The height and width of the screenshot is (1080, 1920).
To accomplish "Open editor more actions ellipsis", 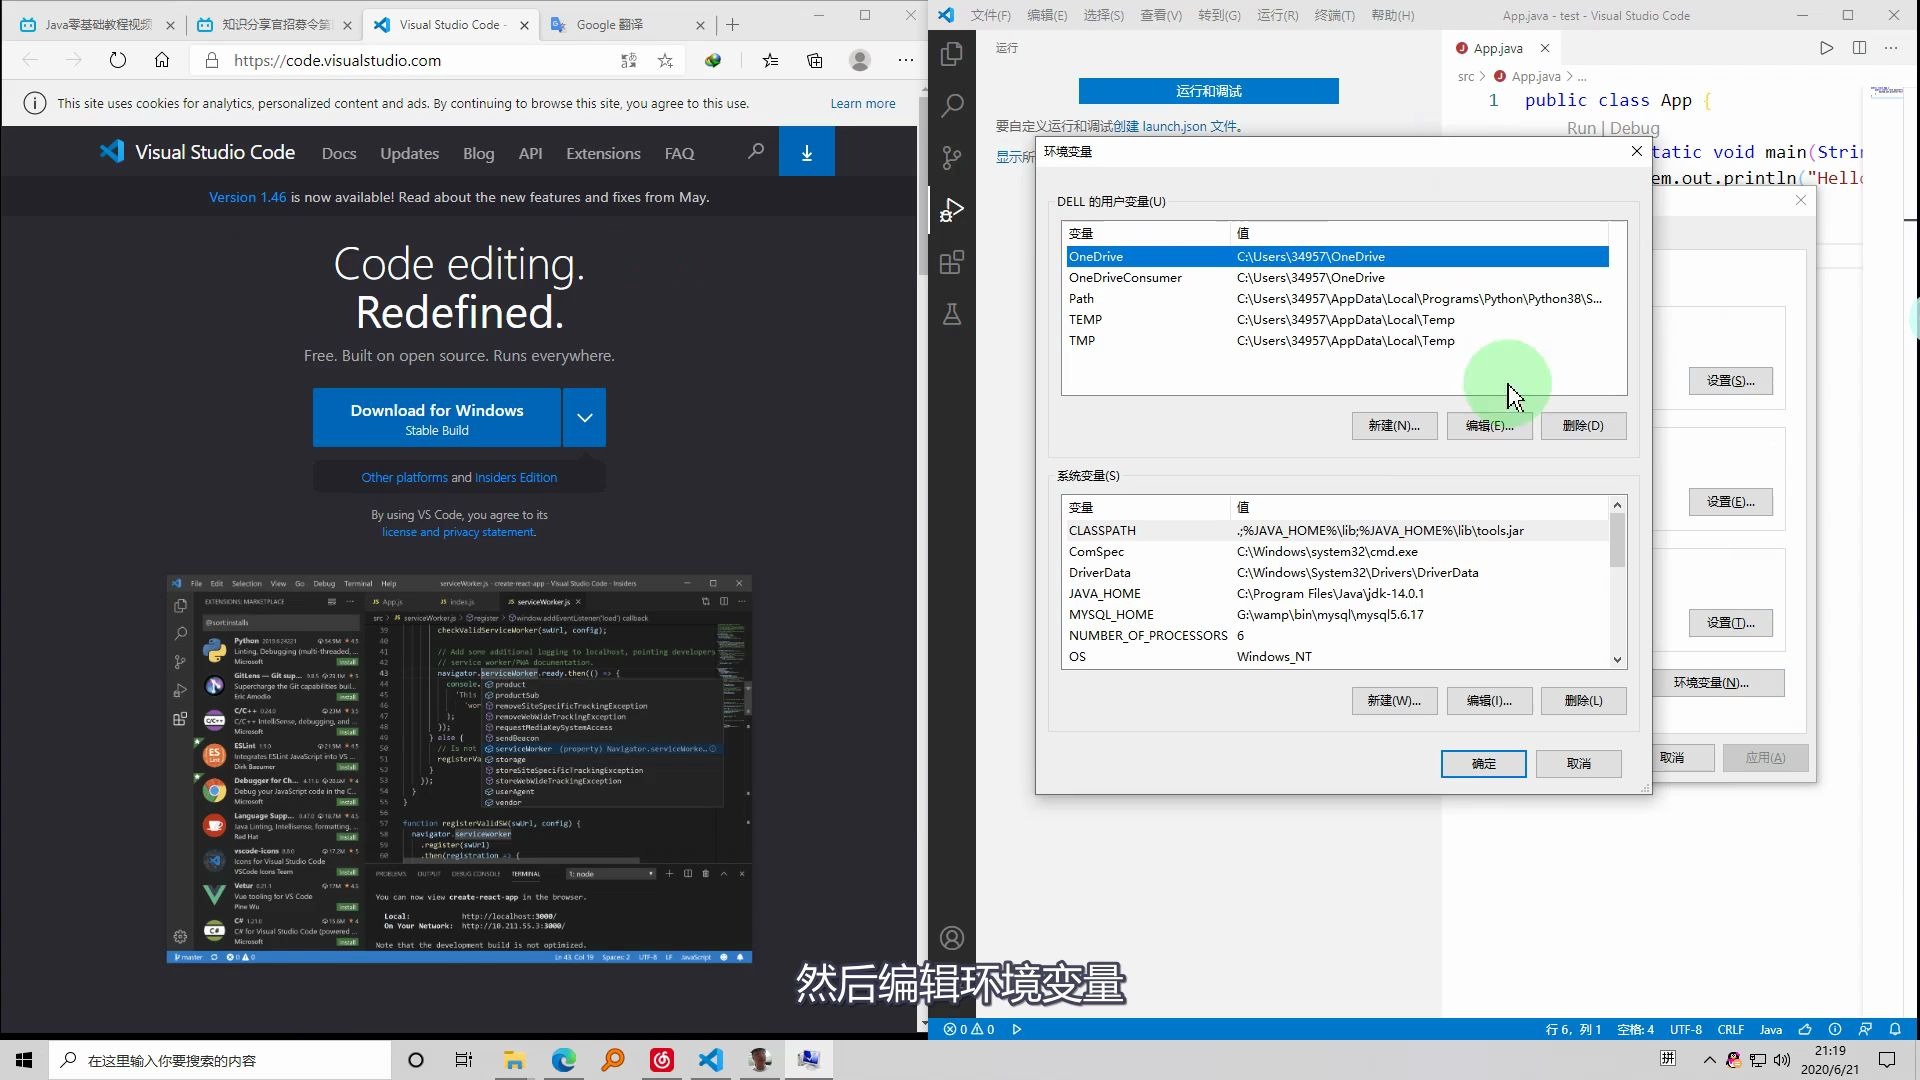I will pos(1891,48).
